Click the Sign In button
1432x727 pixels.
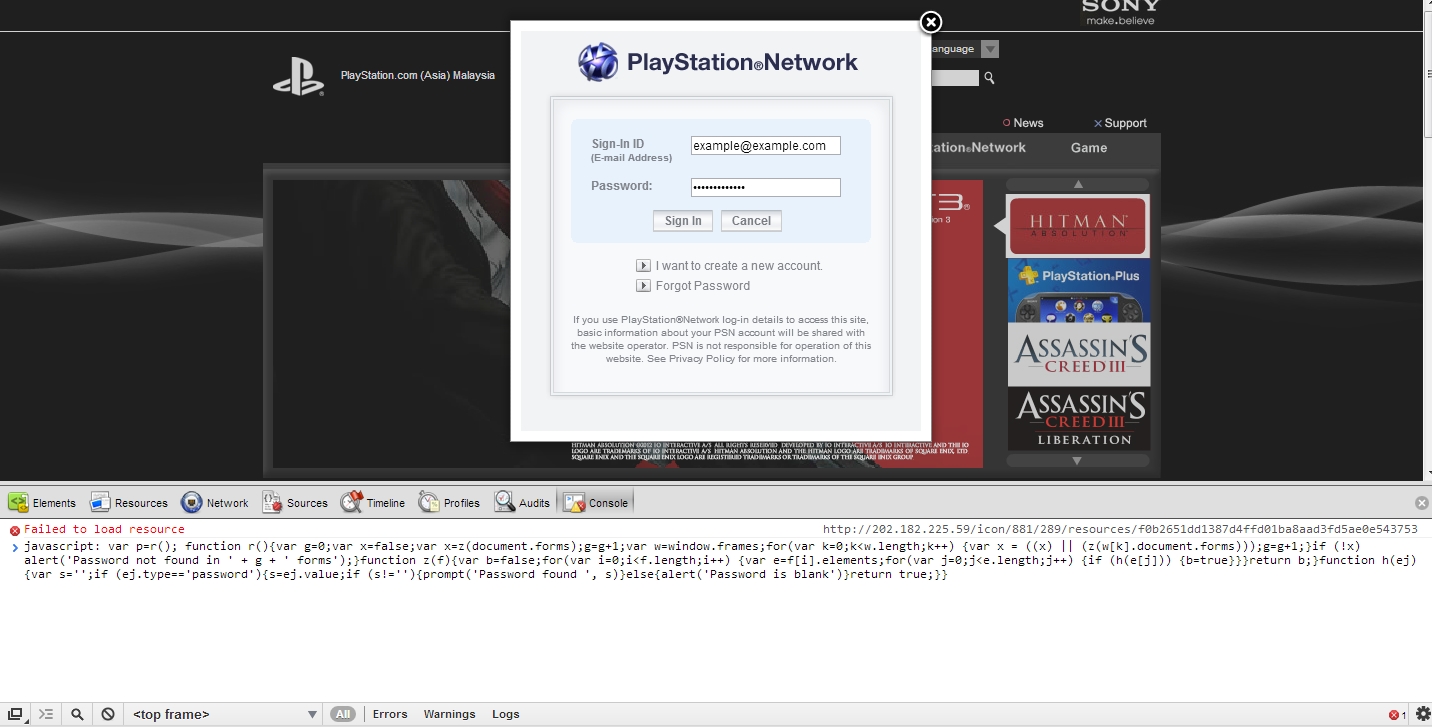pos(683,221)
